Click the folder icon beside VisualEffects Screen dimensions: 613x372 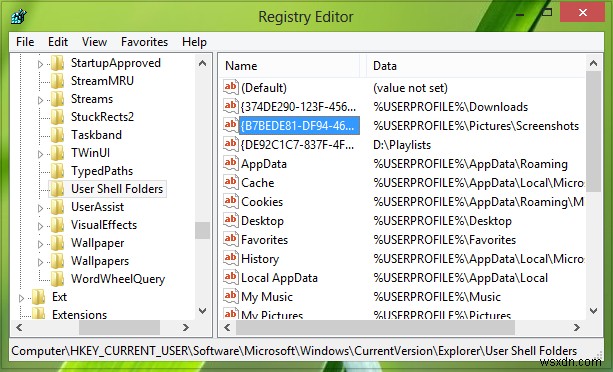tap(57, 225)
